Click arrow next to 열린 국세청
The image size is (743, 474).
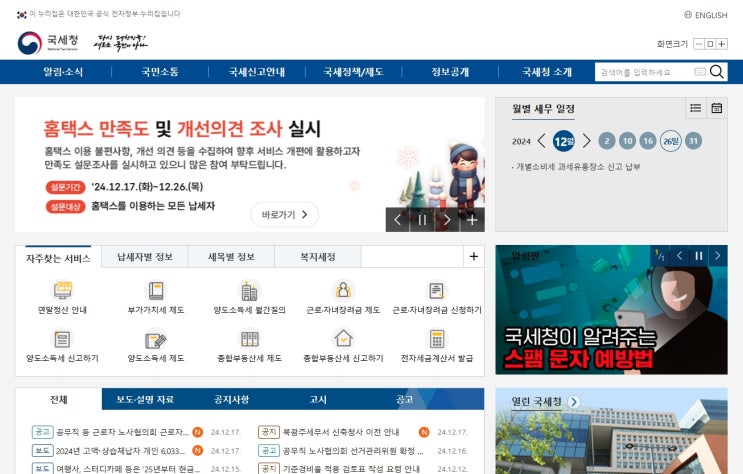[x=574, y=402]
